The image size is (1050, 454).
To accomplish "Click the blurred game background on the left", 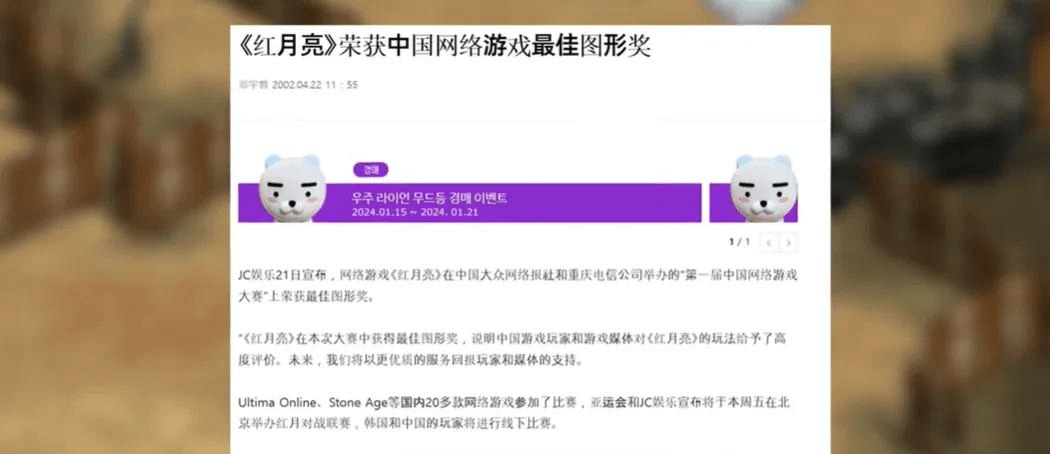I will coord(115,227).
